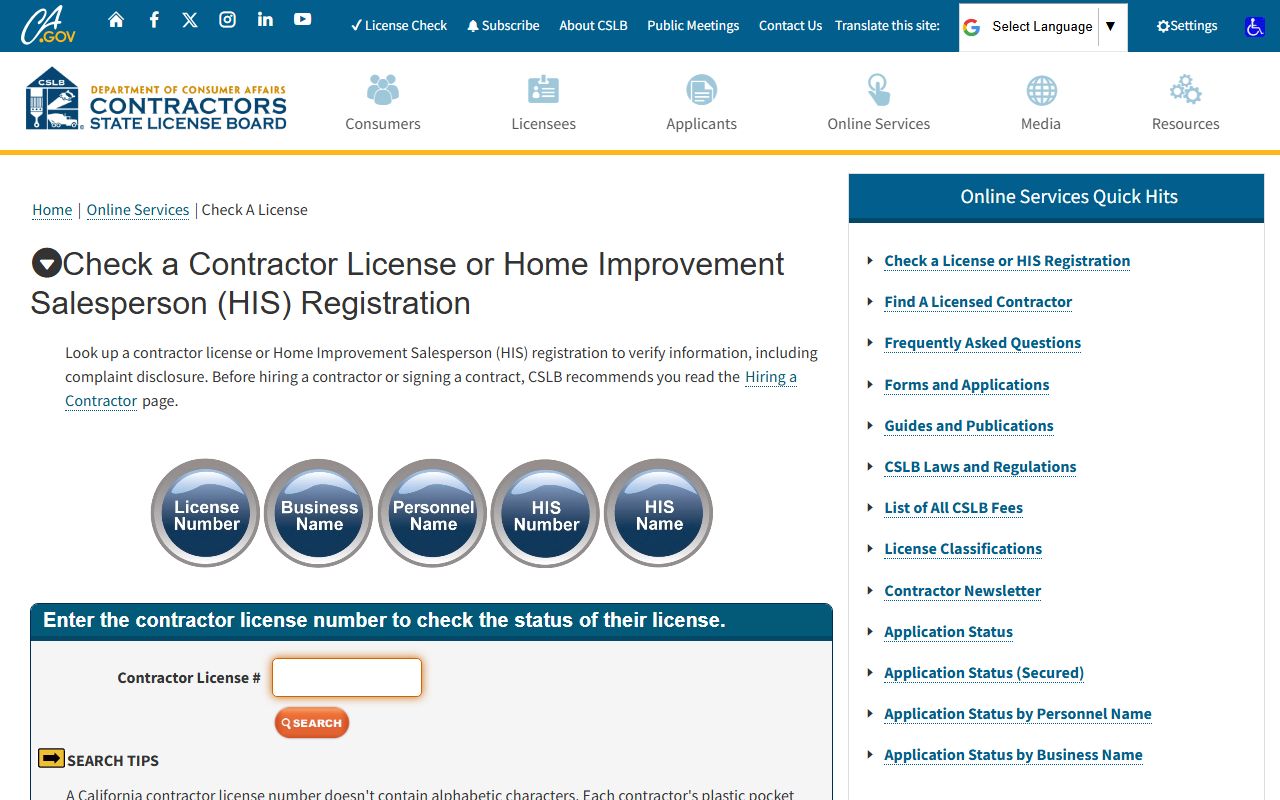This screenshot has height=800, width=1280.
Task: Open About CSLB page
Action: pyautogui.click(x=593, y=26)
